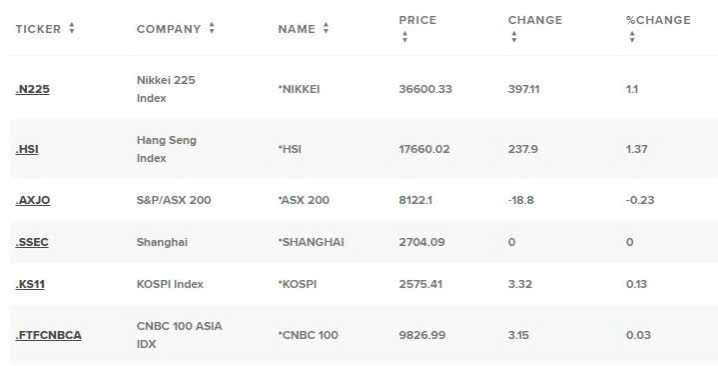Screen dimensions: 718x366
Task: Sort table by the CHANGE sort arrows
Action: [x=514, y=37]
